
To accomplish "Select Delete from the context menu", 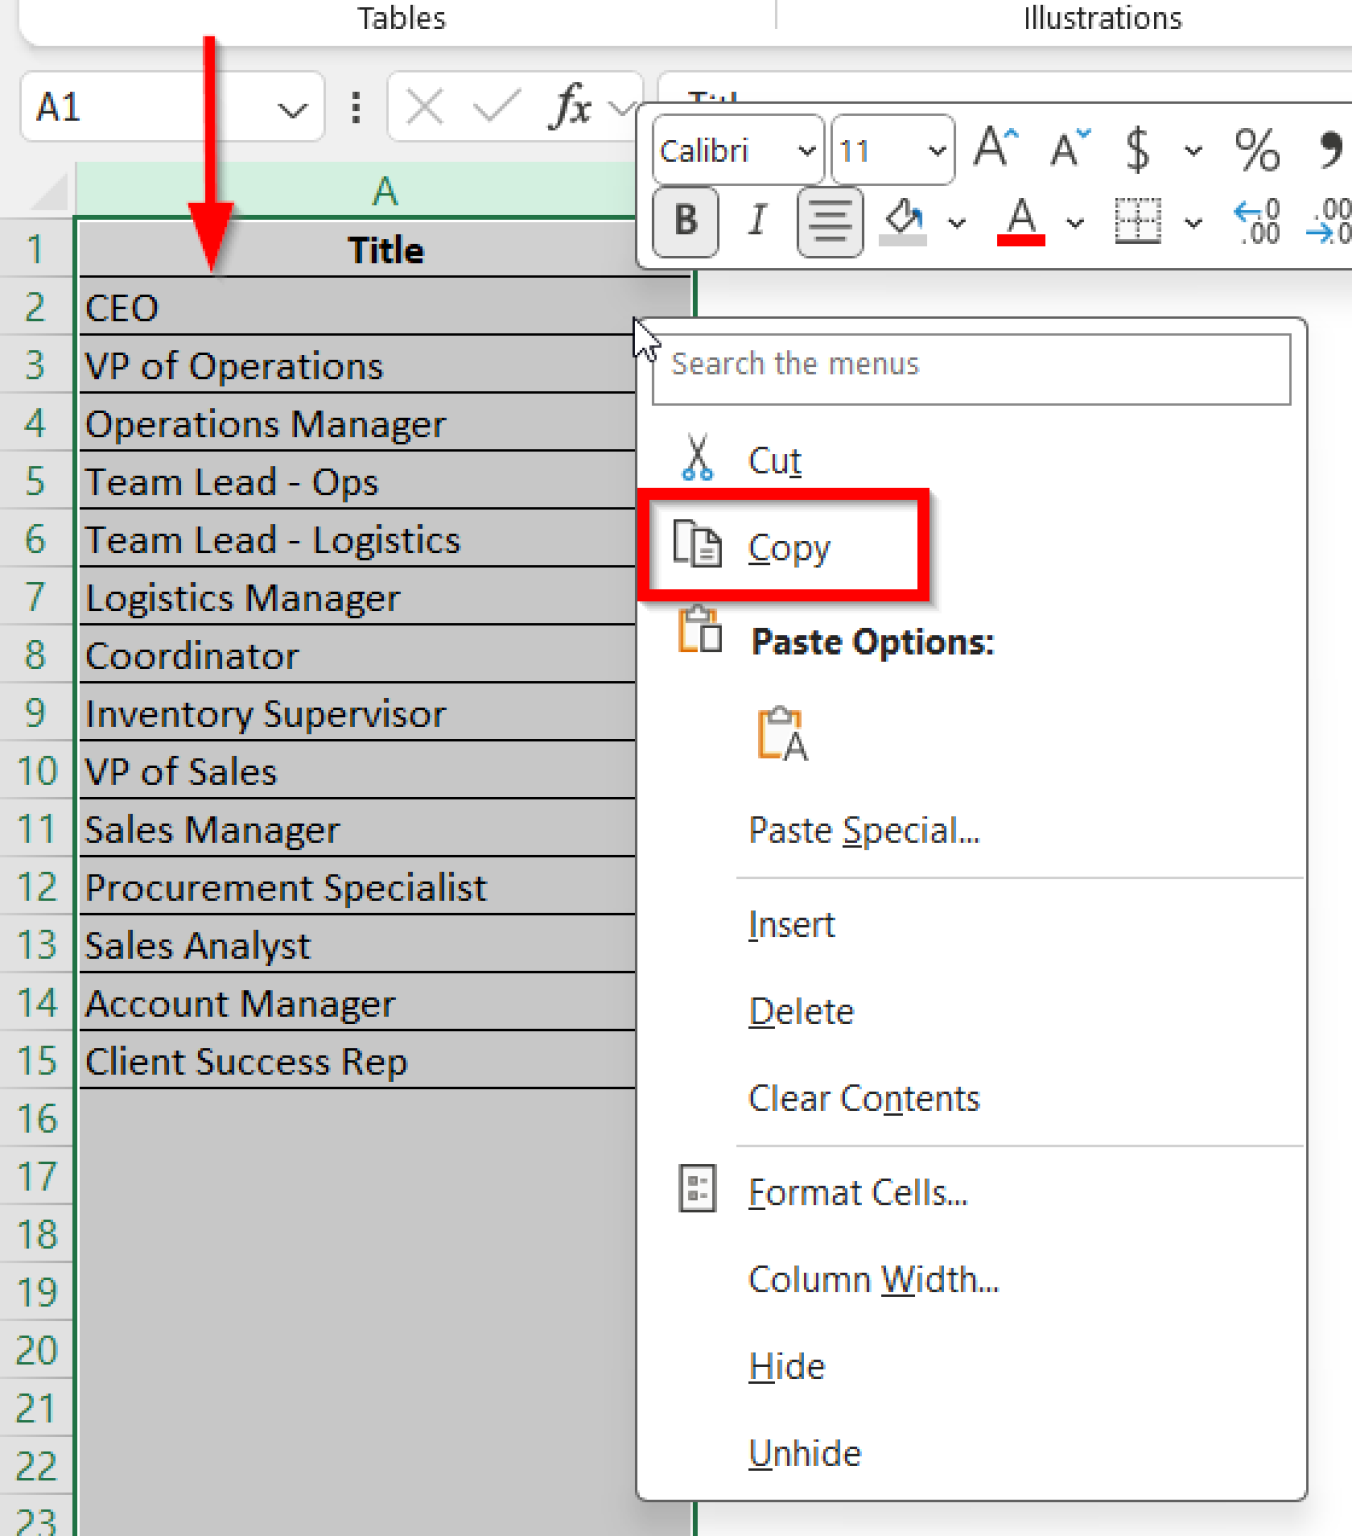I will [800, 1011].
